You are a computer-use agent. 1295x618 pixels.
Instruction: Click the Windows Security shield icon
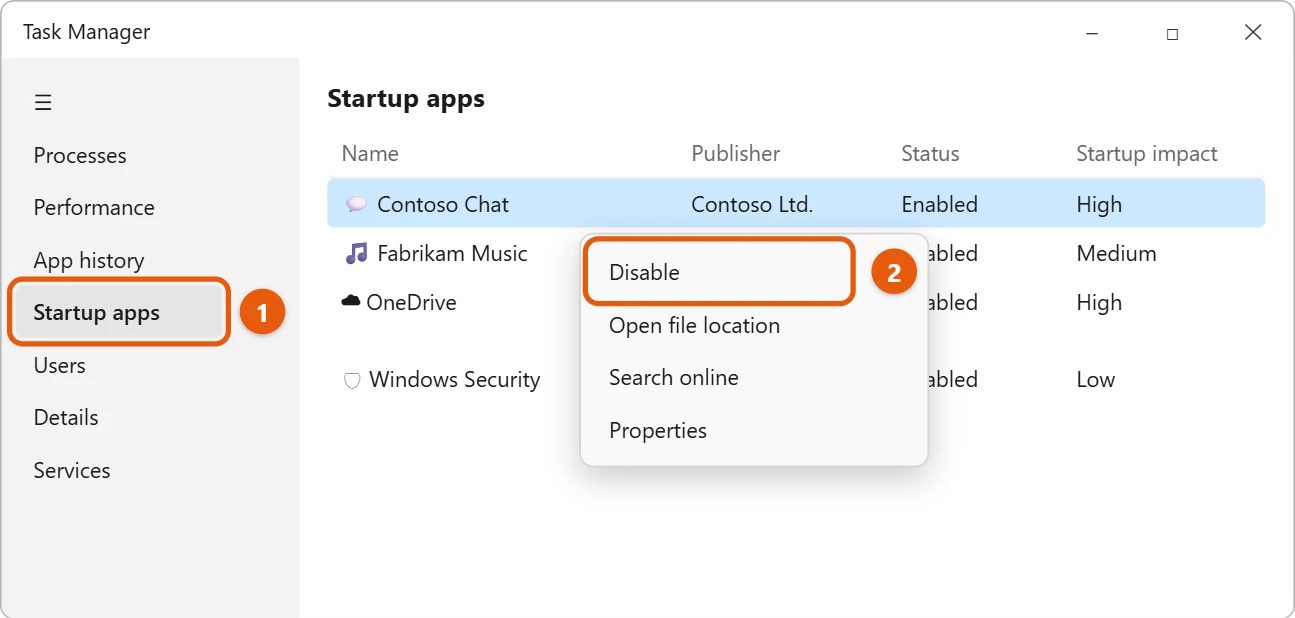(352, 380)
